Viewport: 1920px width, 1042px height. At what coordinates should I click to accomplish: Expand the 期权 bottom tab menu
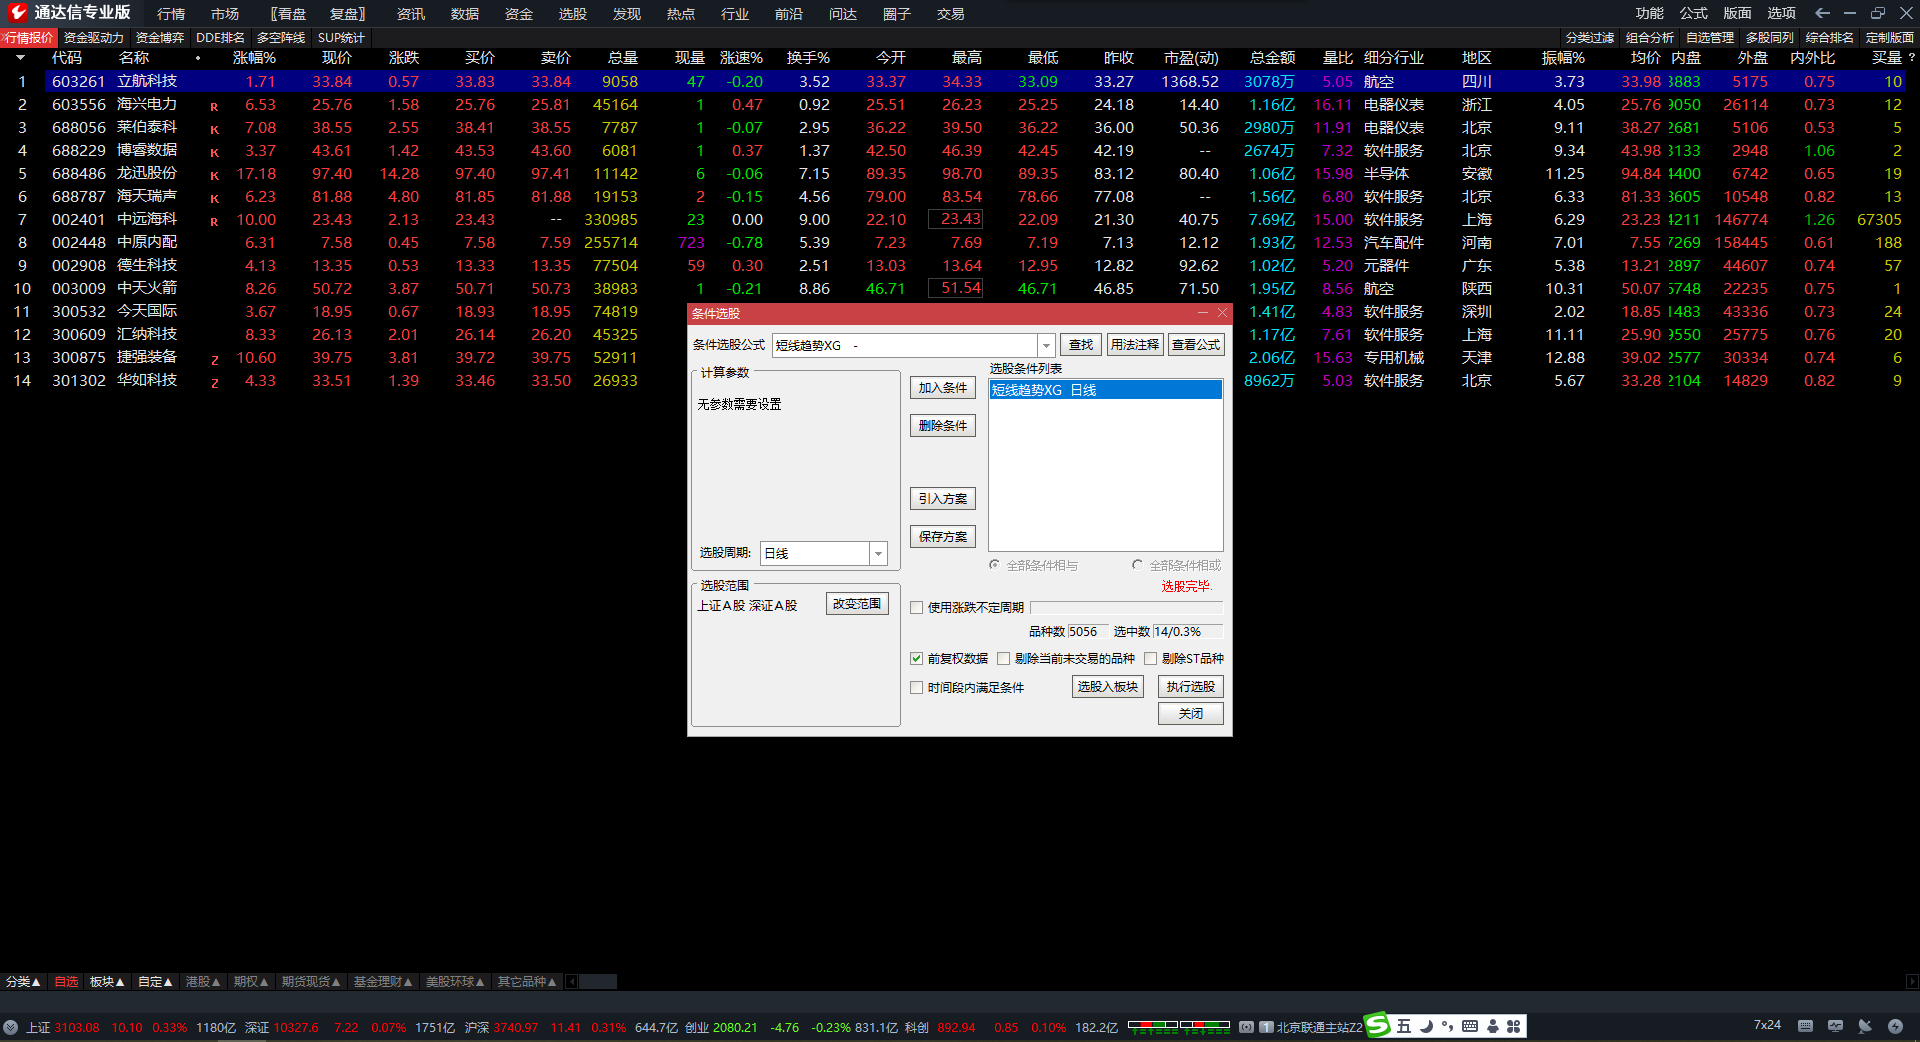[251, 982]
